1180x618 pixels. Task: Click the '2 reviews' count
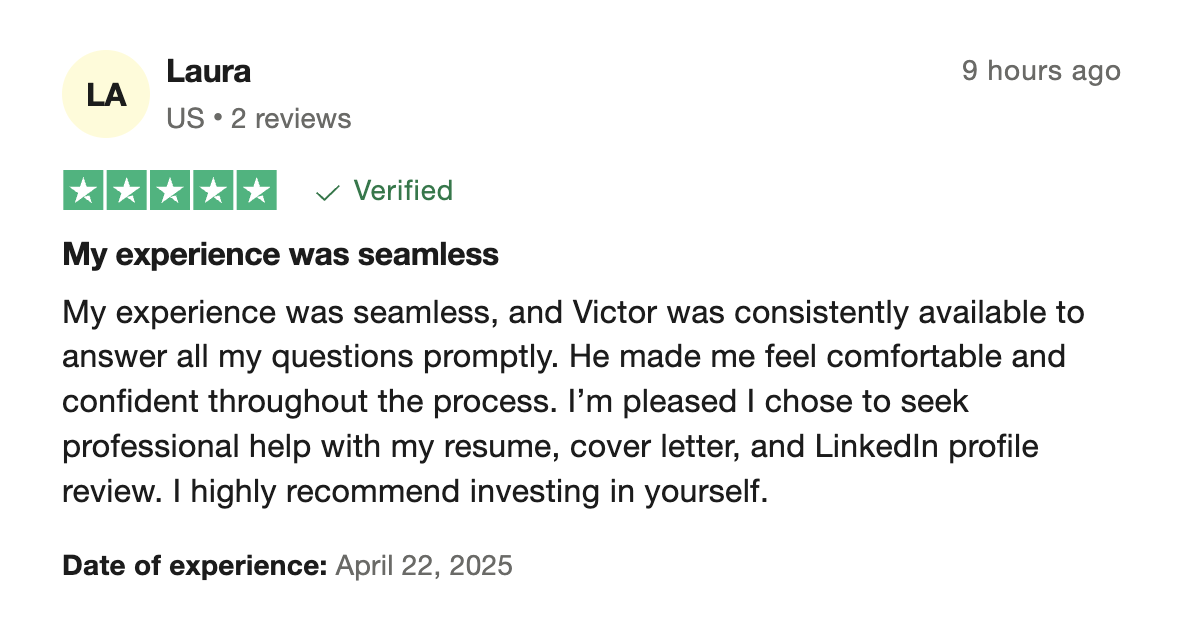[x=290, y=119]
